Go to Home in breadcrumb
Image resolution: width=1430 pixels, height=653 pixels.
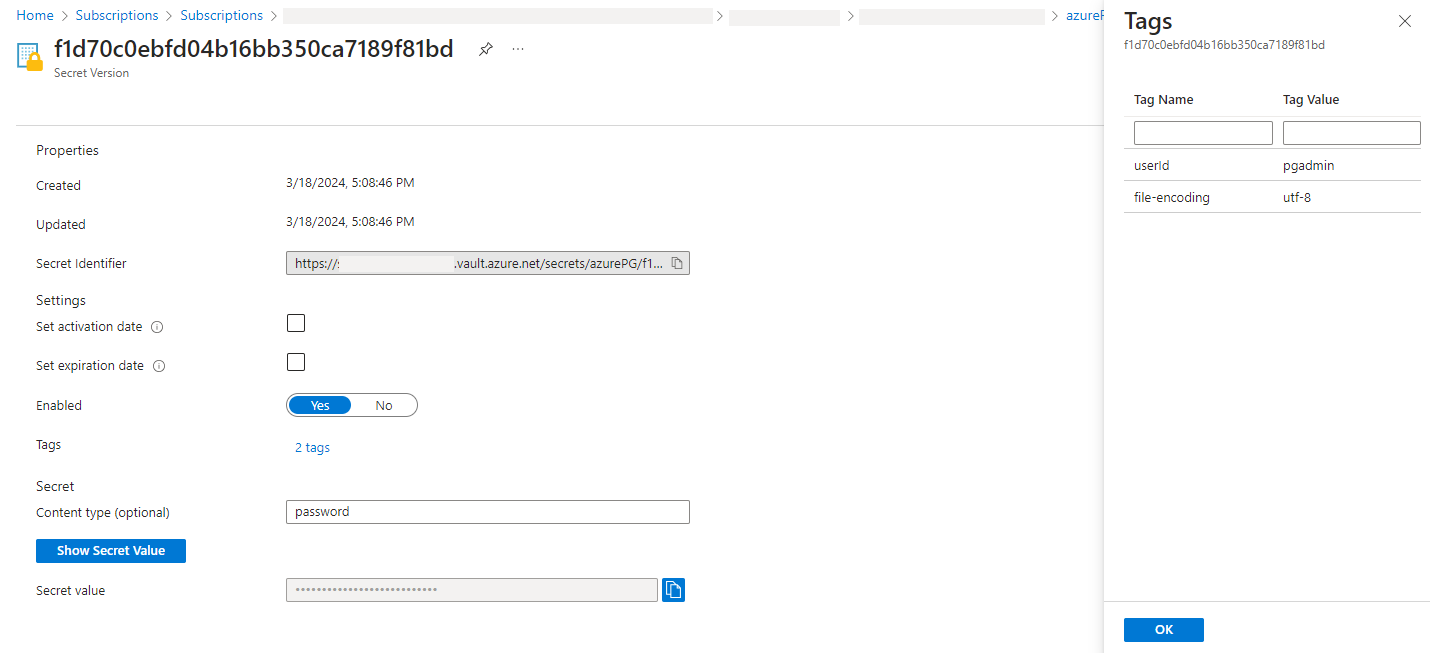point(35,16)
